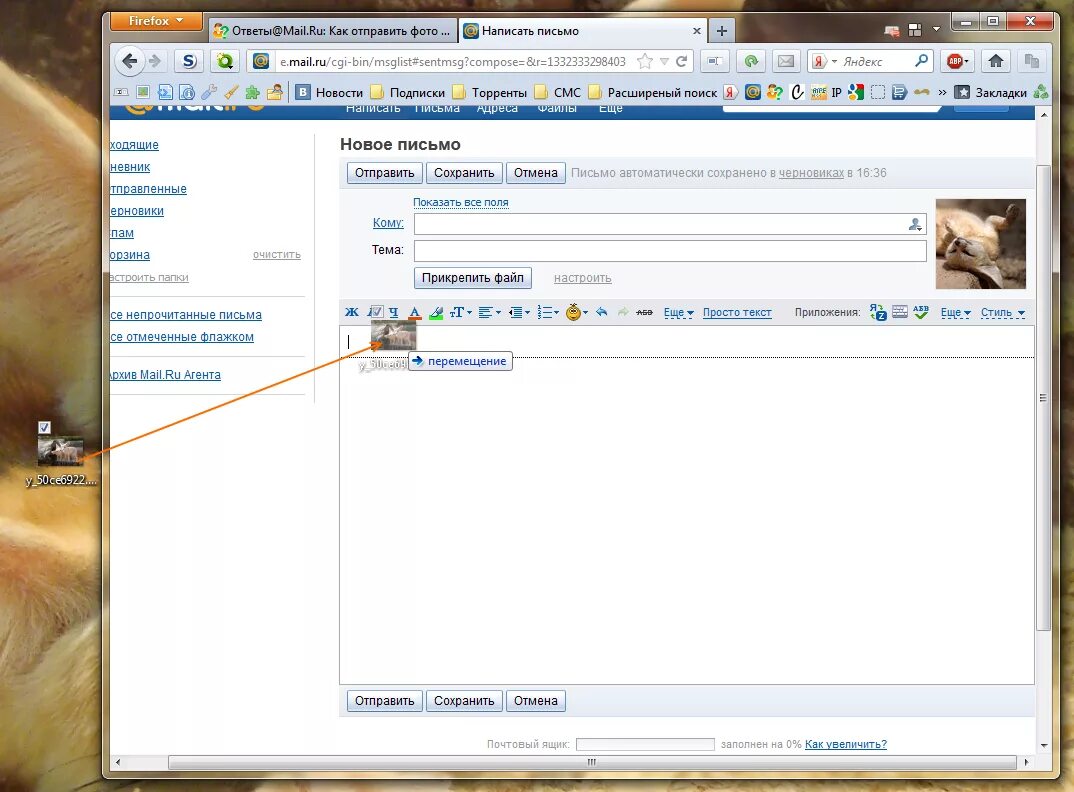
Task: Open the 'Стиль' dropdown
Action: pyautogui.click(x=1003, y=312)
